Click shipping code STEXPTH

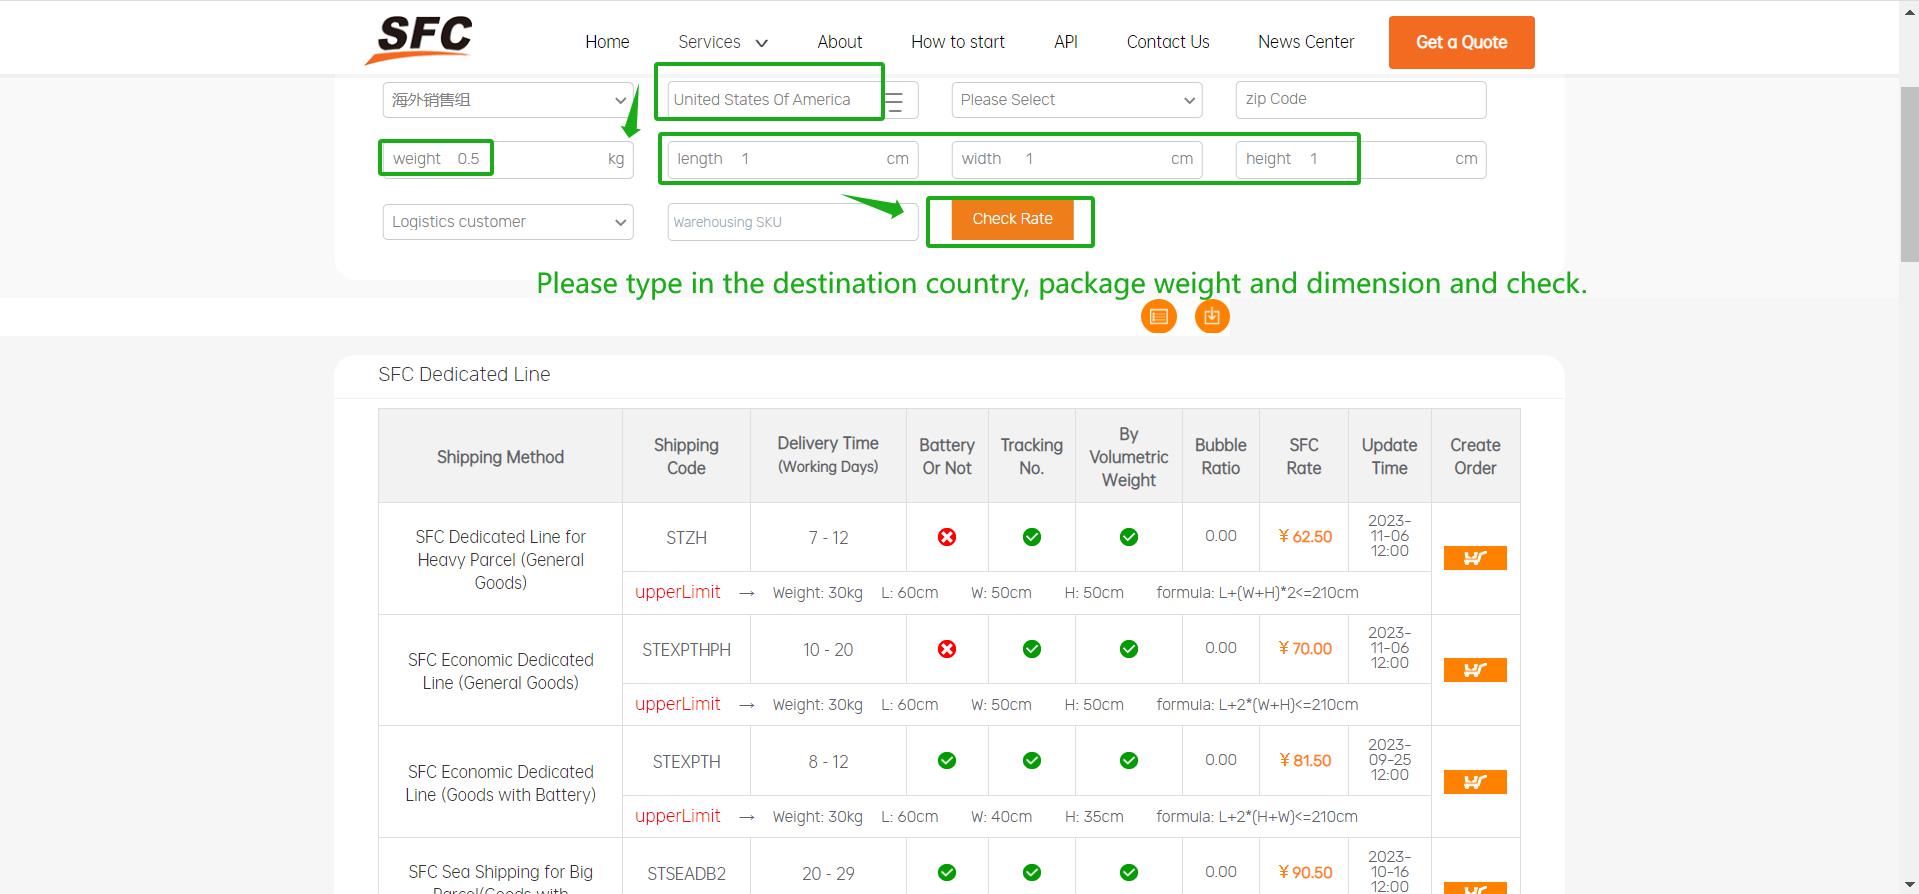click(686, 762)
